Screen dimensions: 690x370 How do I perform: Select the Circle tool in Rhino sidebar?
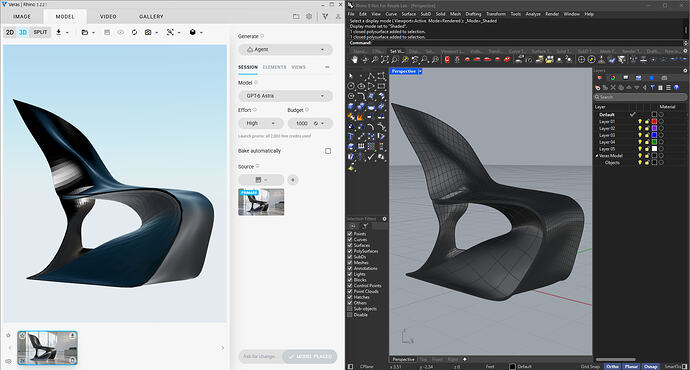351,86
